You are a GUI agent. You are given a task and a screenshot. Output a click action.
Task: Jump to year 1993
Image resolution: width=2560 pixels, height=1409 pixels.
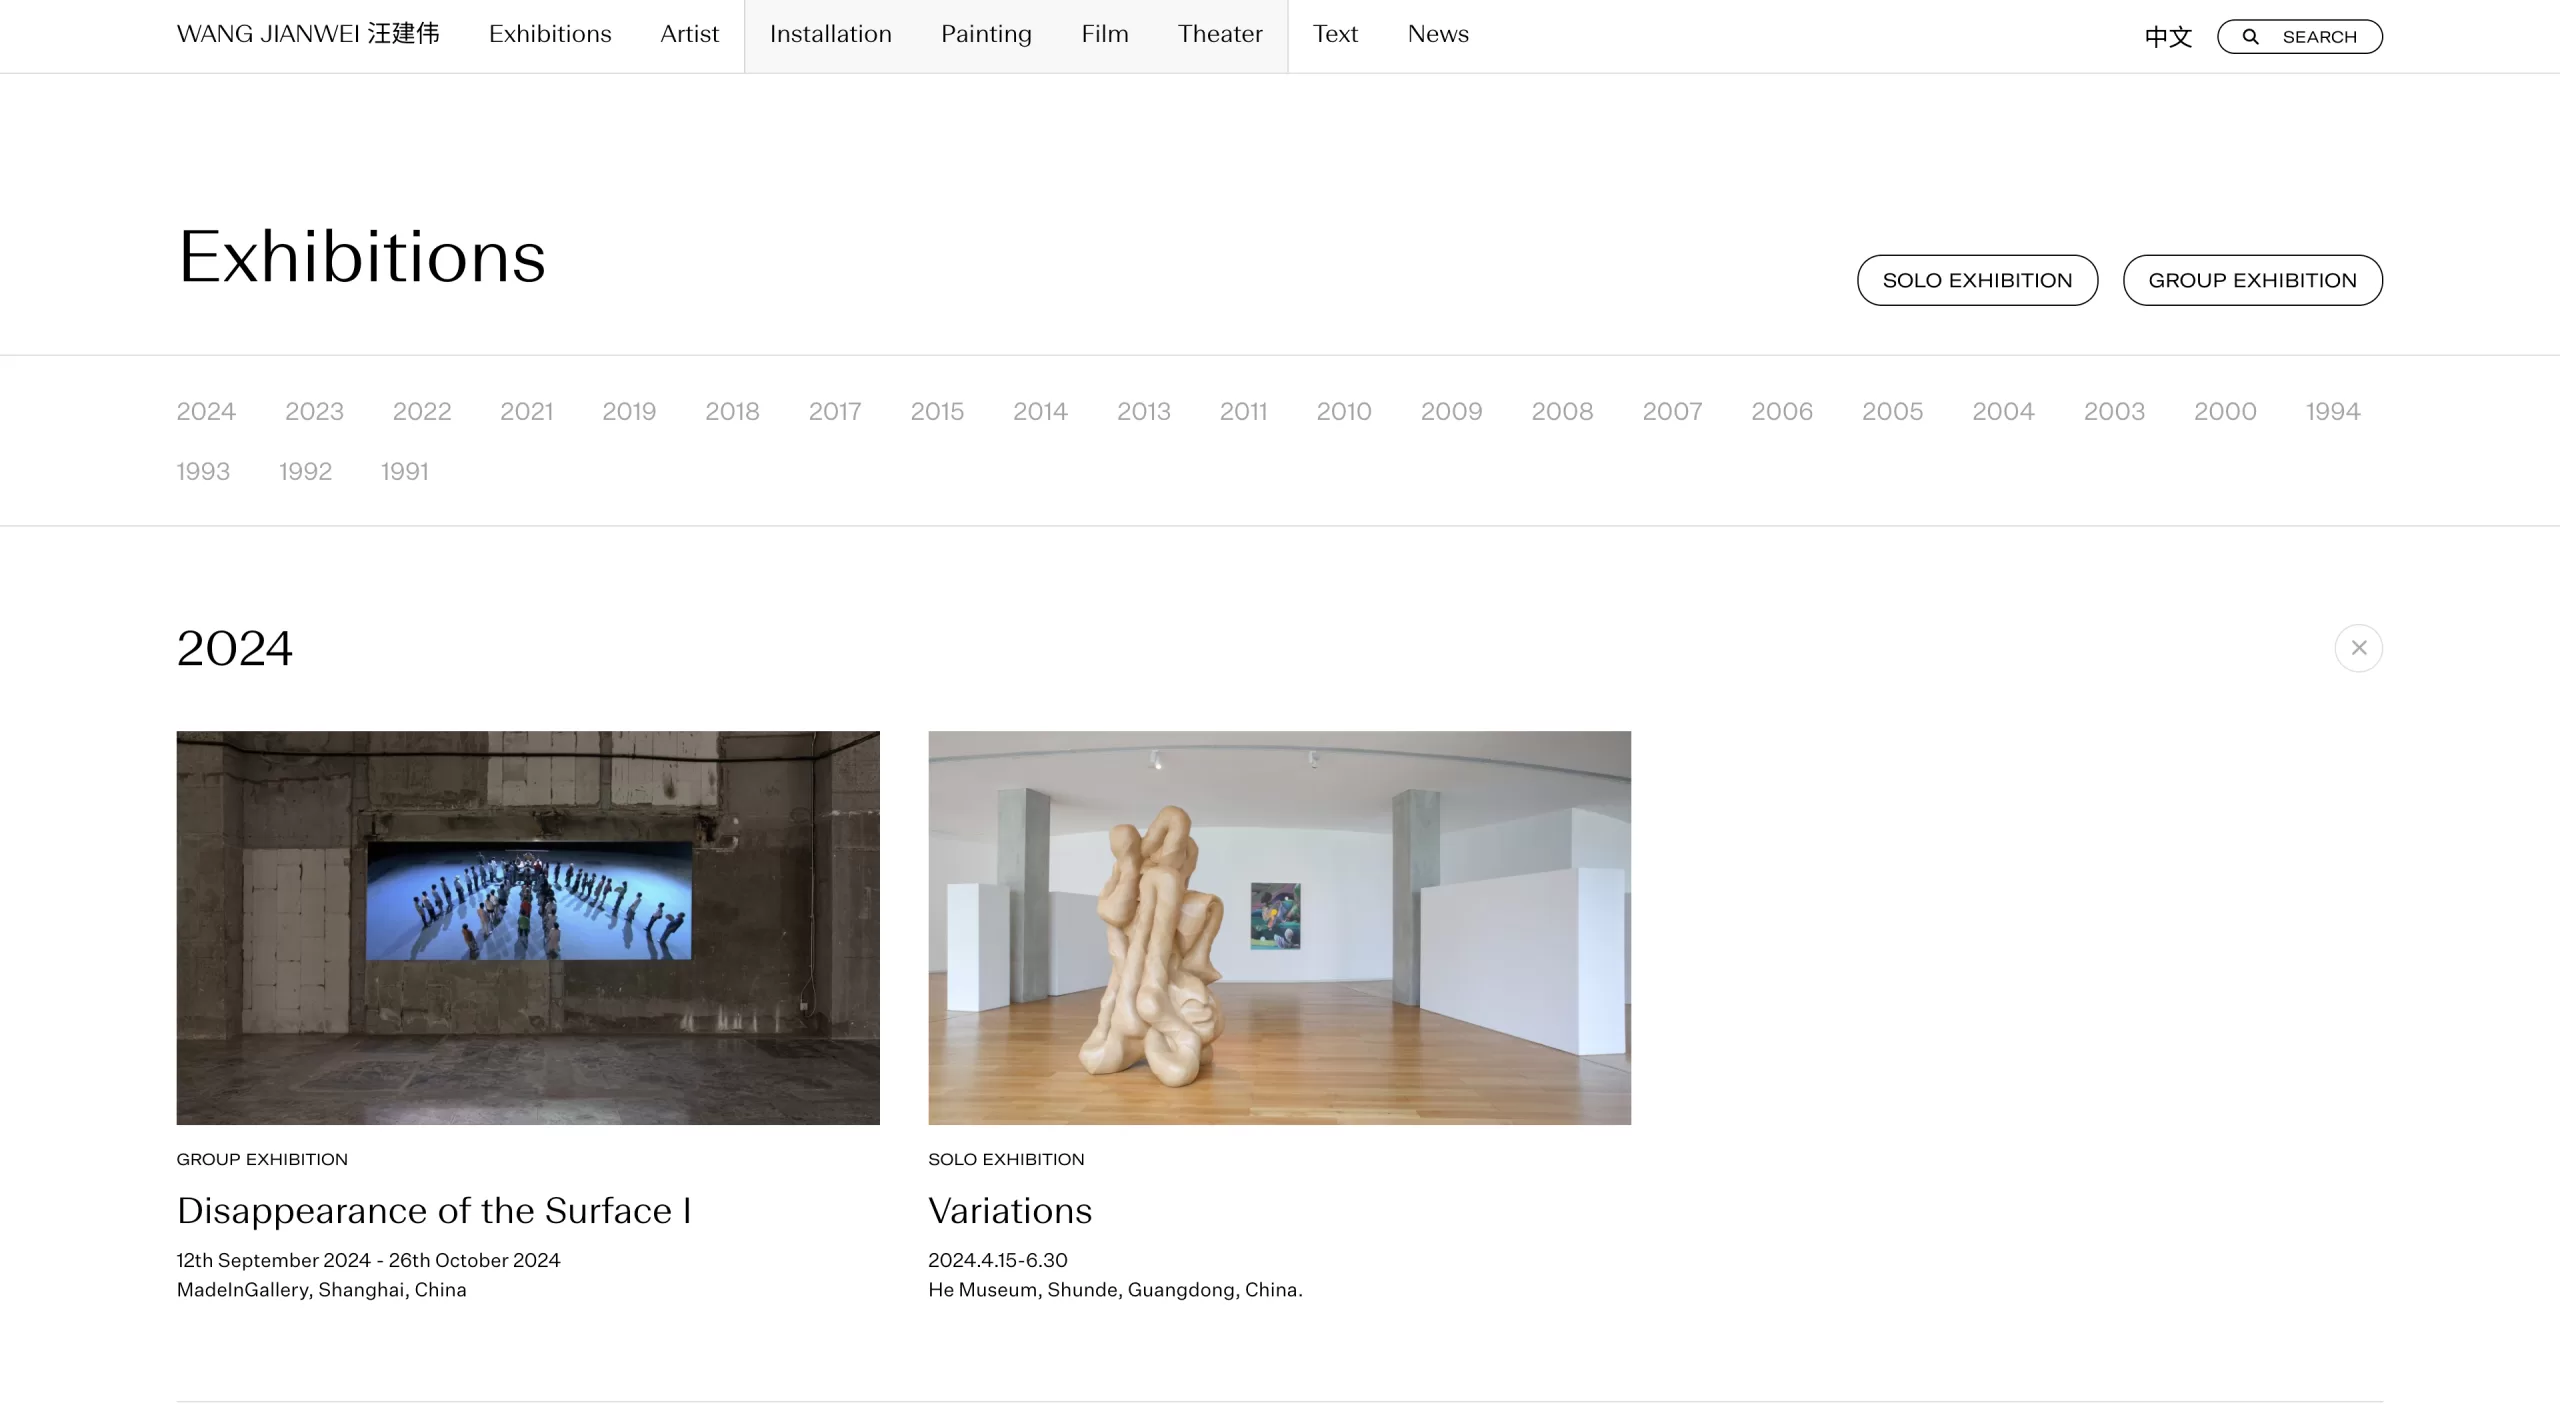click(203, 471)
